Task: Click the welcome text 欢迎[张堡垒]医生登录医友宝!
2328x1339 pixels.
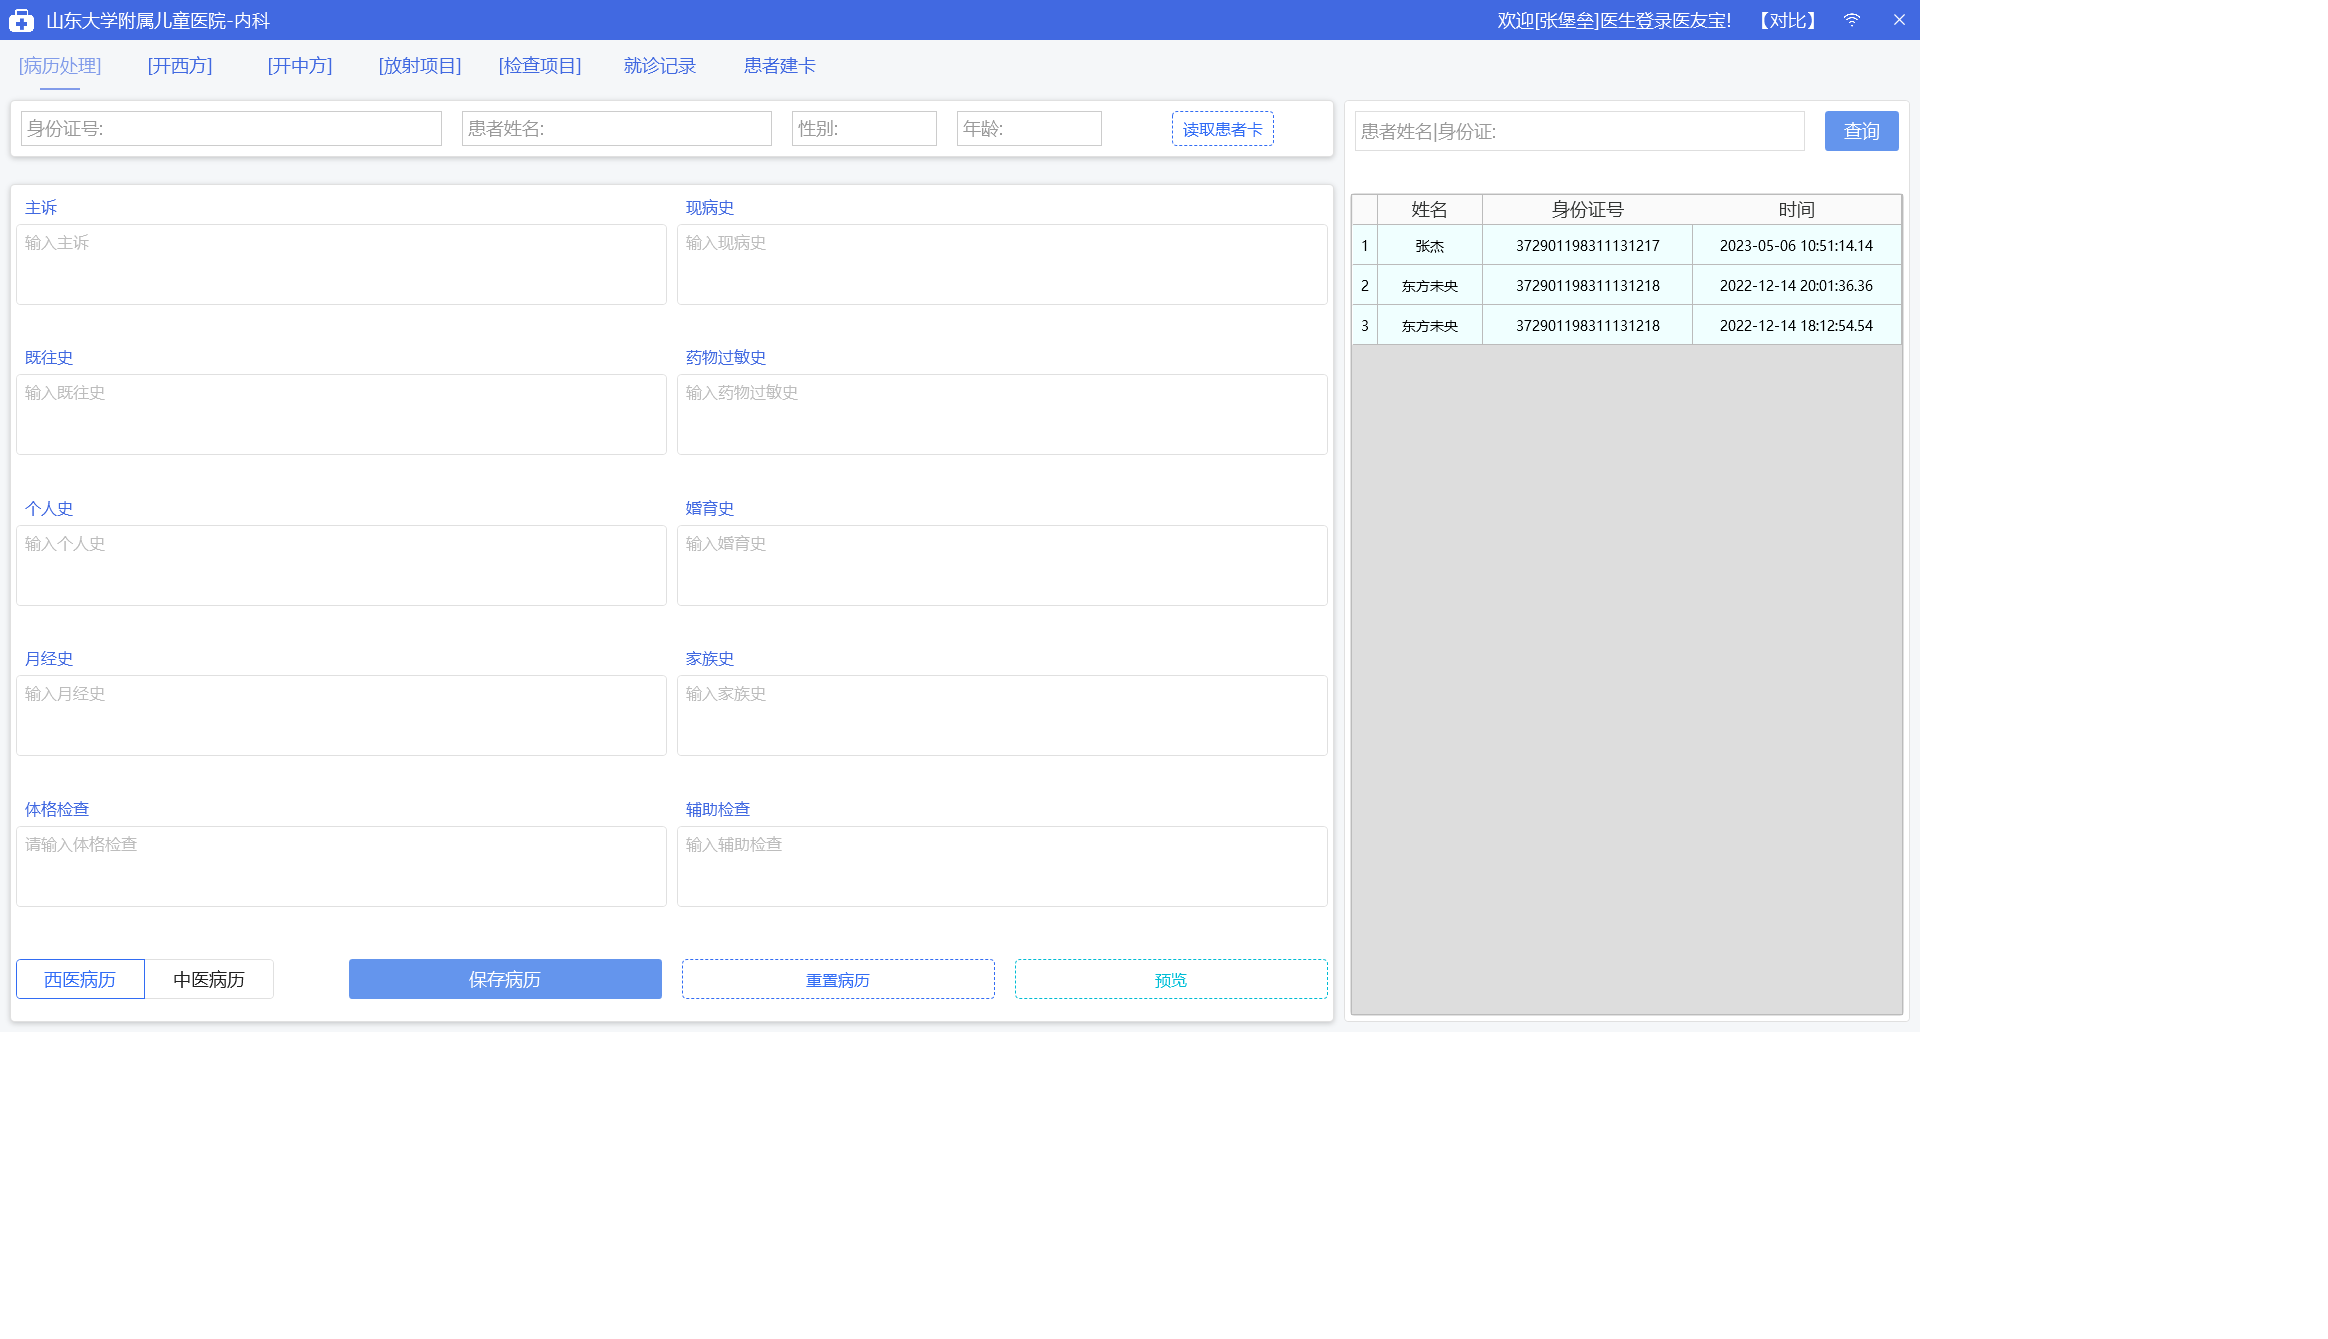Action: point(1614,20)
